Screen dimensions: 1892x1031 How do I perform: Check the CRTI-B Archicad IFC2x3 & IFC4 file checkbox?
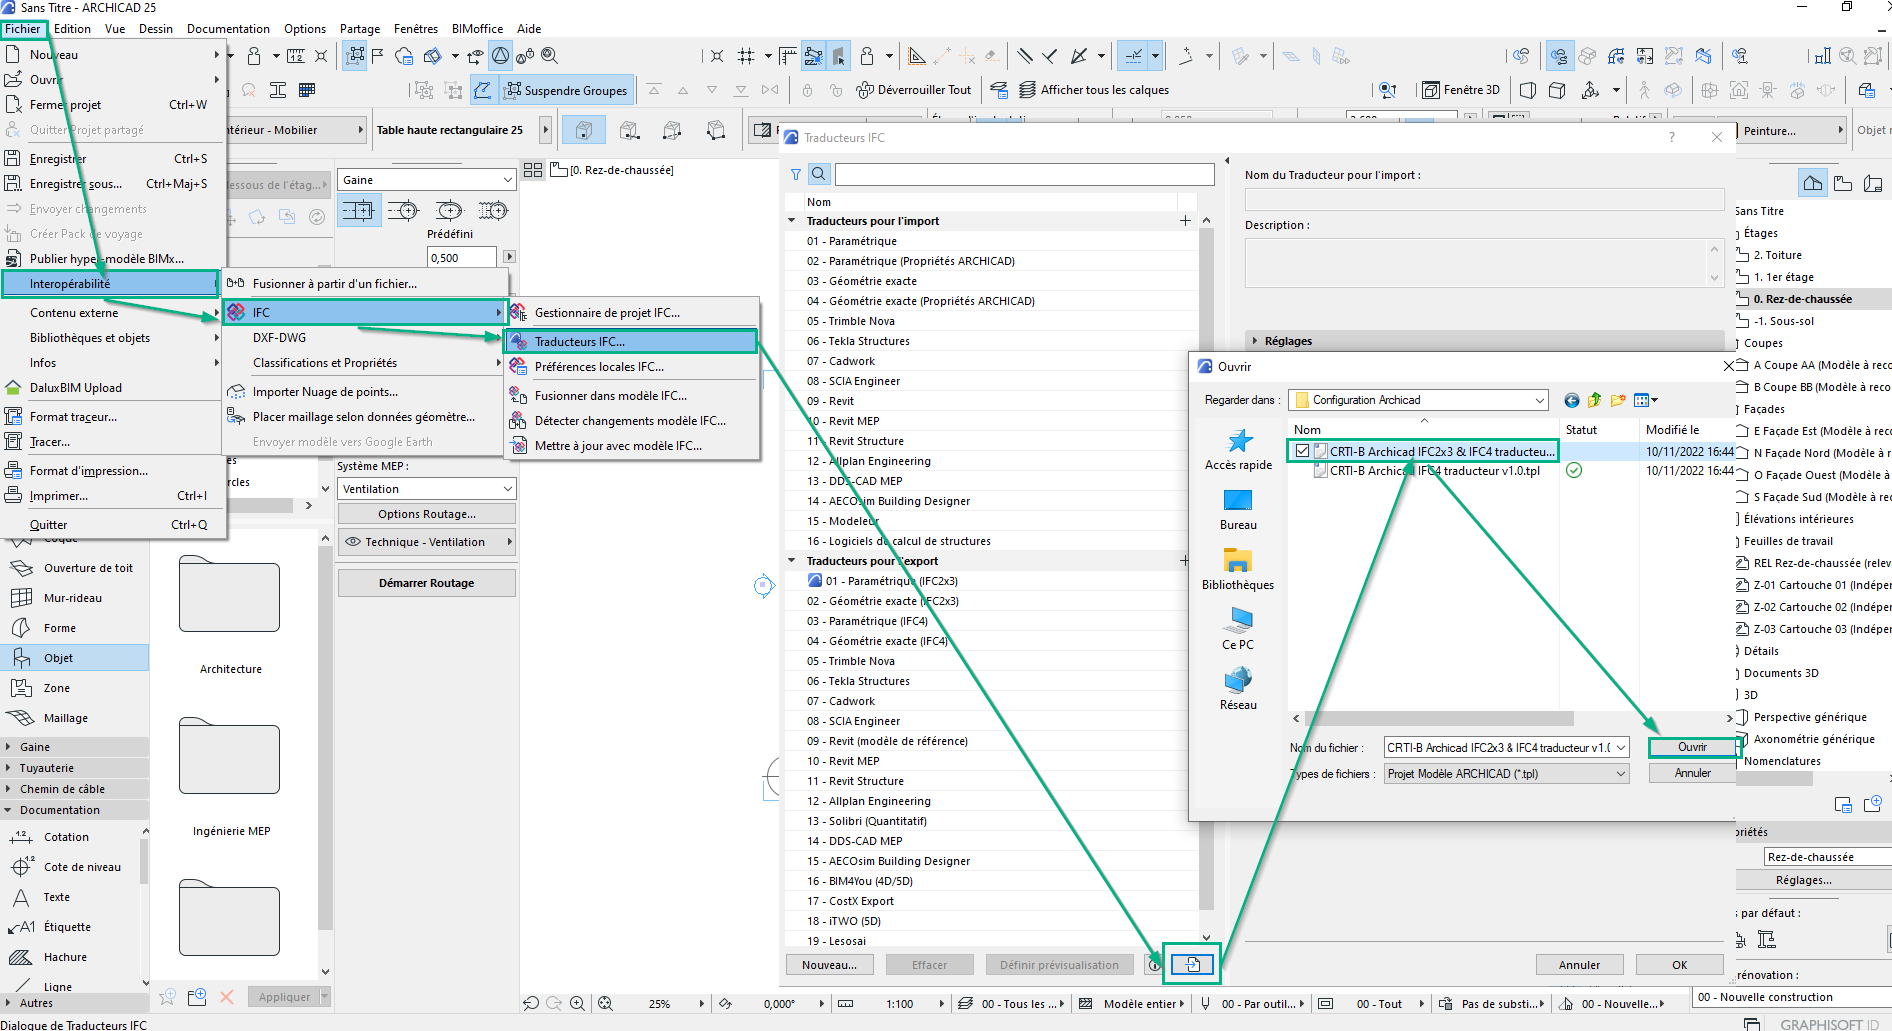[1302, 451]
